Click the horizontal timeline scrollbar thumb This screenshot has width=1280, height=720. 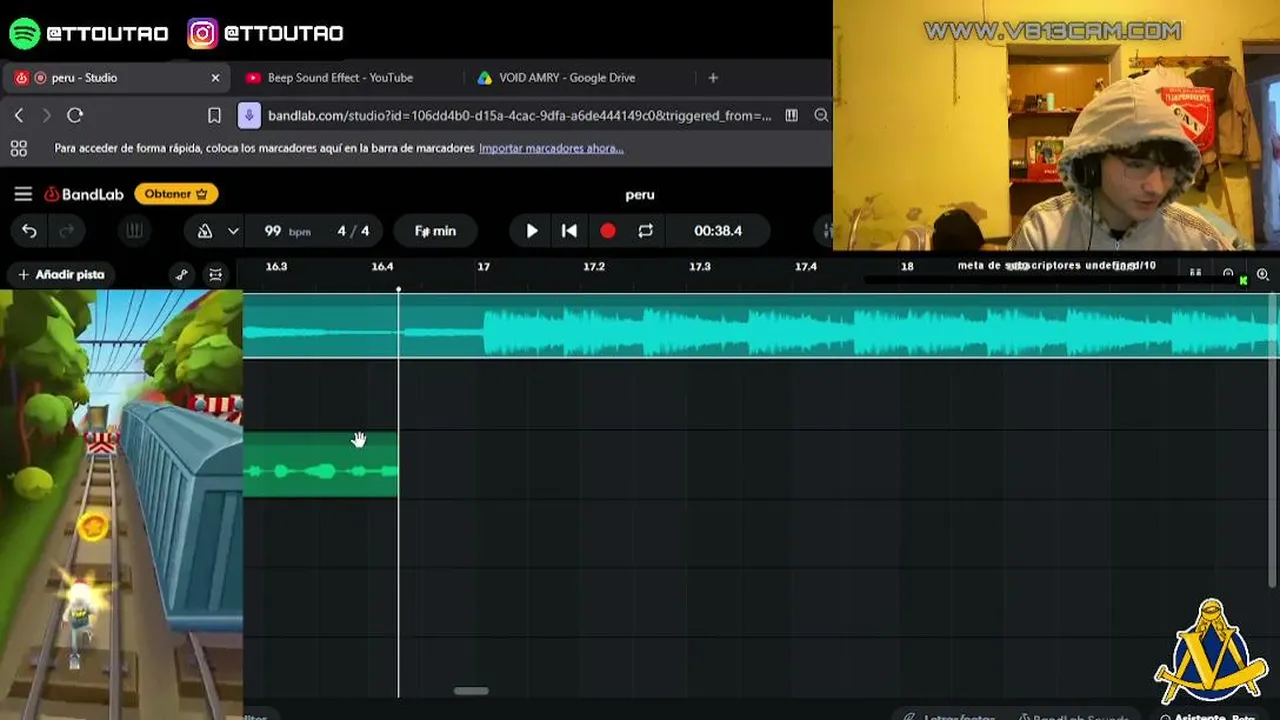471,690
